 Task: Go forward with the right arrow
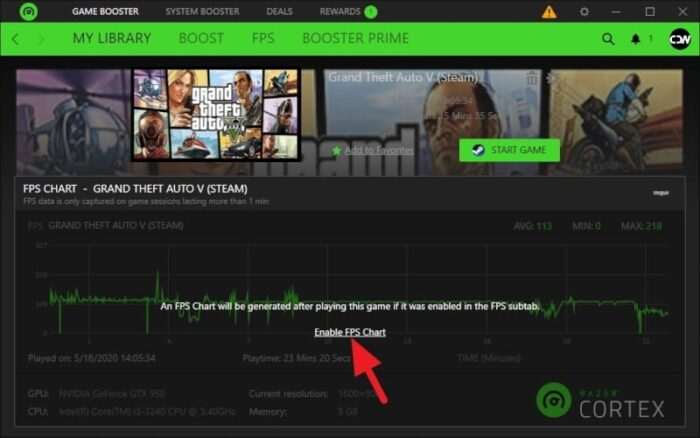[x=41, y=39]
